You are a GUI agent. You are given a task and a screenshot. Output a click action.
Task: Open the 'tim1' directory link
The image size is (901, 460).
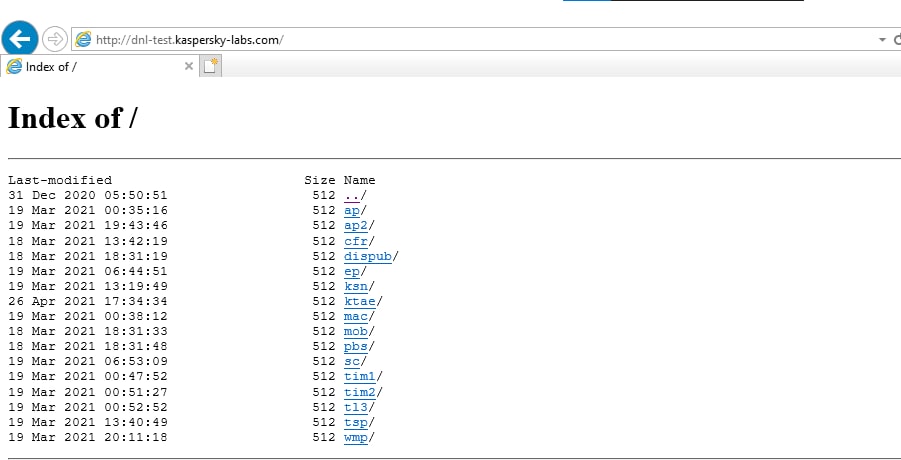point(360,376)
